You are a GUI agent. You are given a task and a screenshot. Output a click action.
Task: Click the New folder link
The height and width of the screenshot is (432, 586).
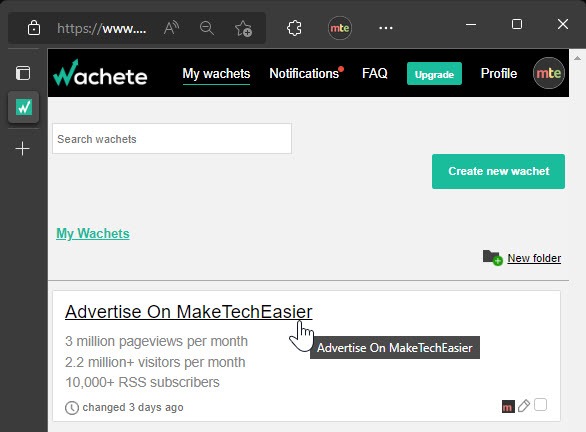(534, 258)
